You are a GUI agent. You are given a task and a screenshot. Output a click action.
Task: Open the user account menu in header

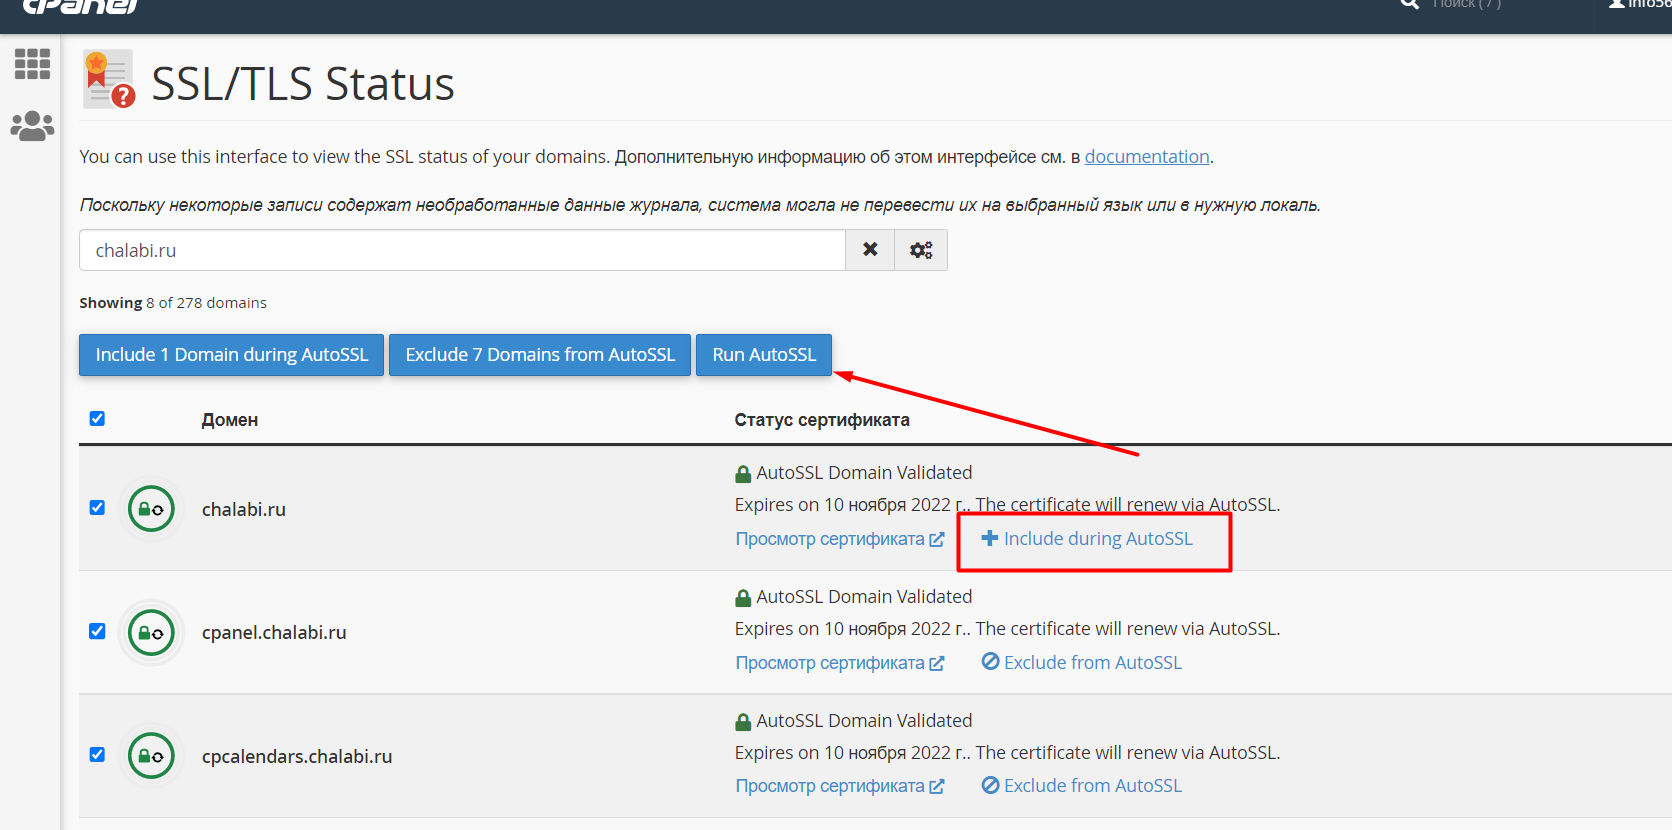pyautogui.click(x=1640, y=4)
